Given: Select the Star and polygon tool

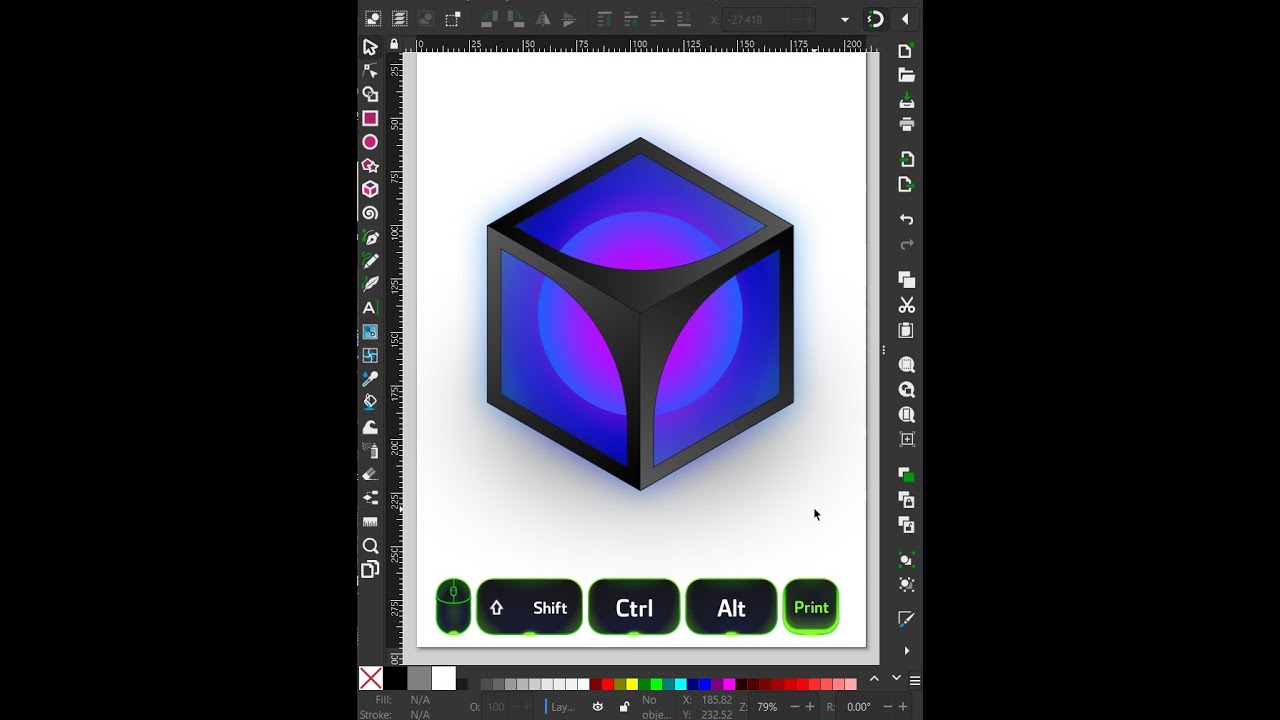Looking at the screenshot, I should tap(370, 165).
